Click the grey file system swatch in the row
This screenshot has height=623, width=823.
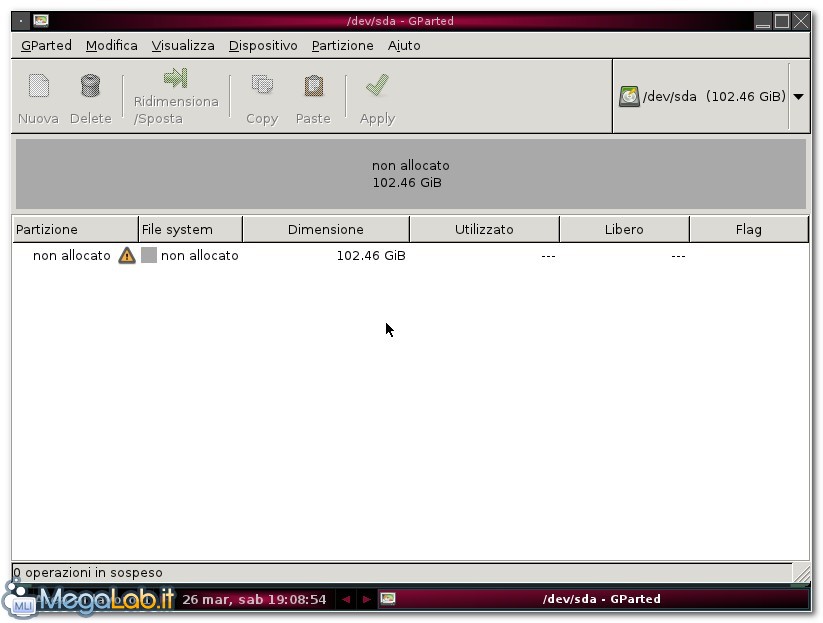[149, 256]
